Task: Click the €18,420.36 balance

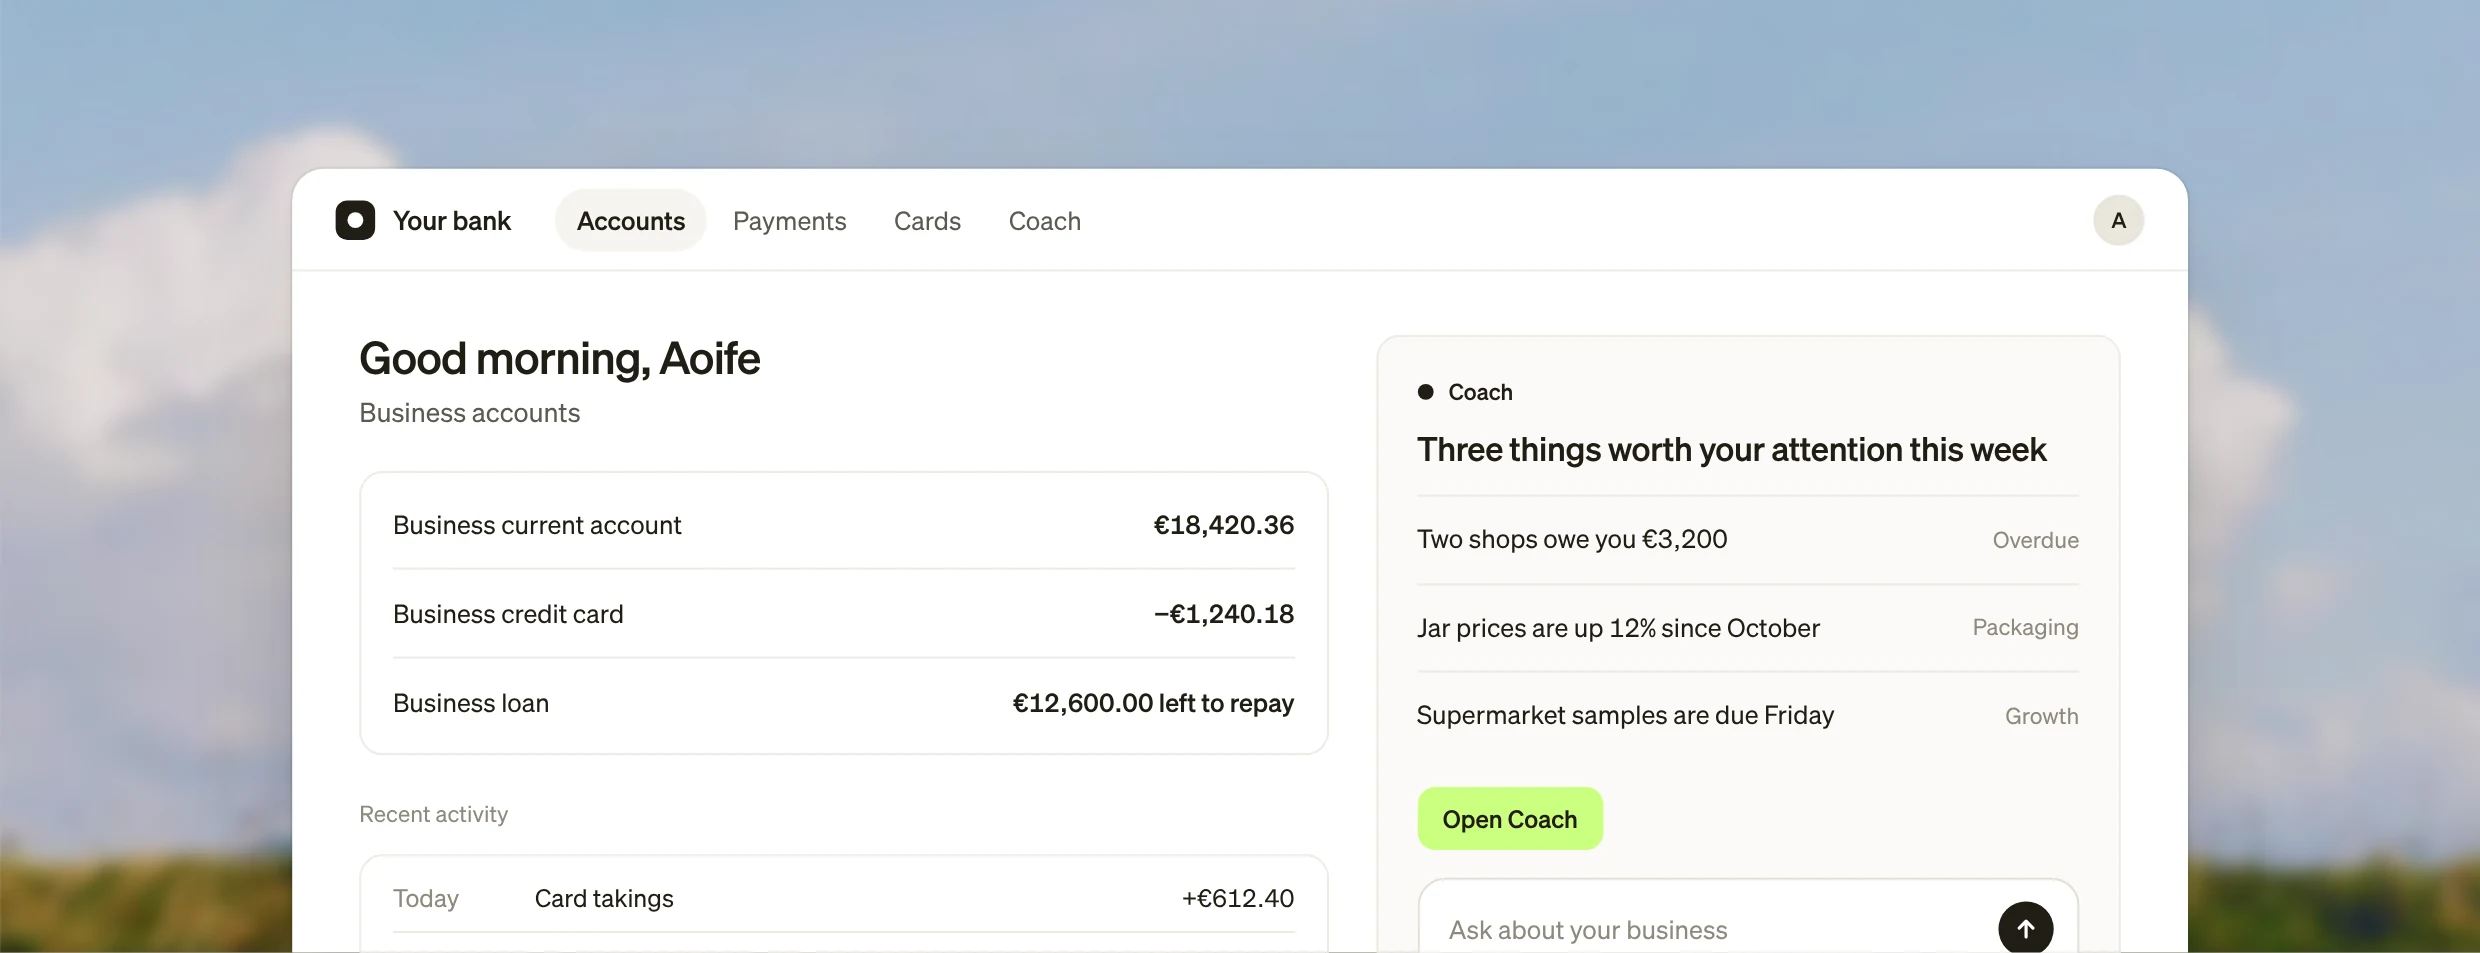Action: click(1224, 525)
